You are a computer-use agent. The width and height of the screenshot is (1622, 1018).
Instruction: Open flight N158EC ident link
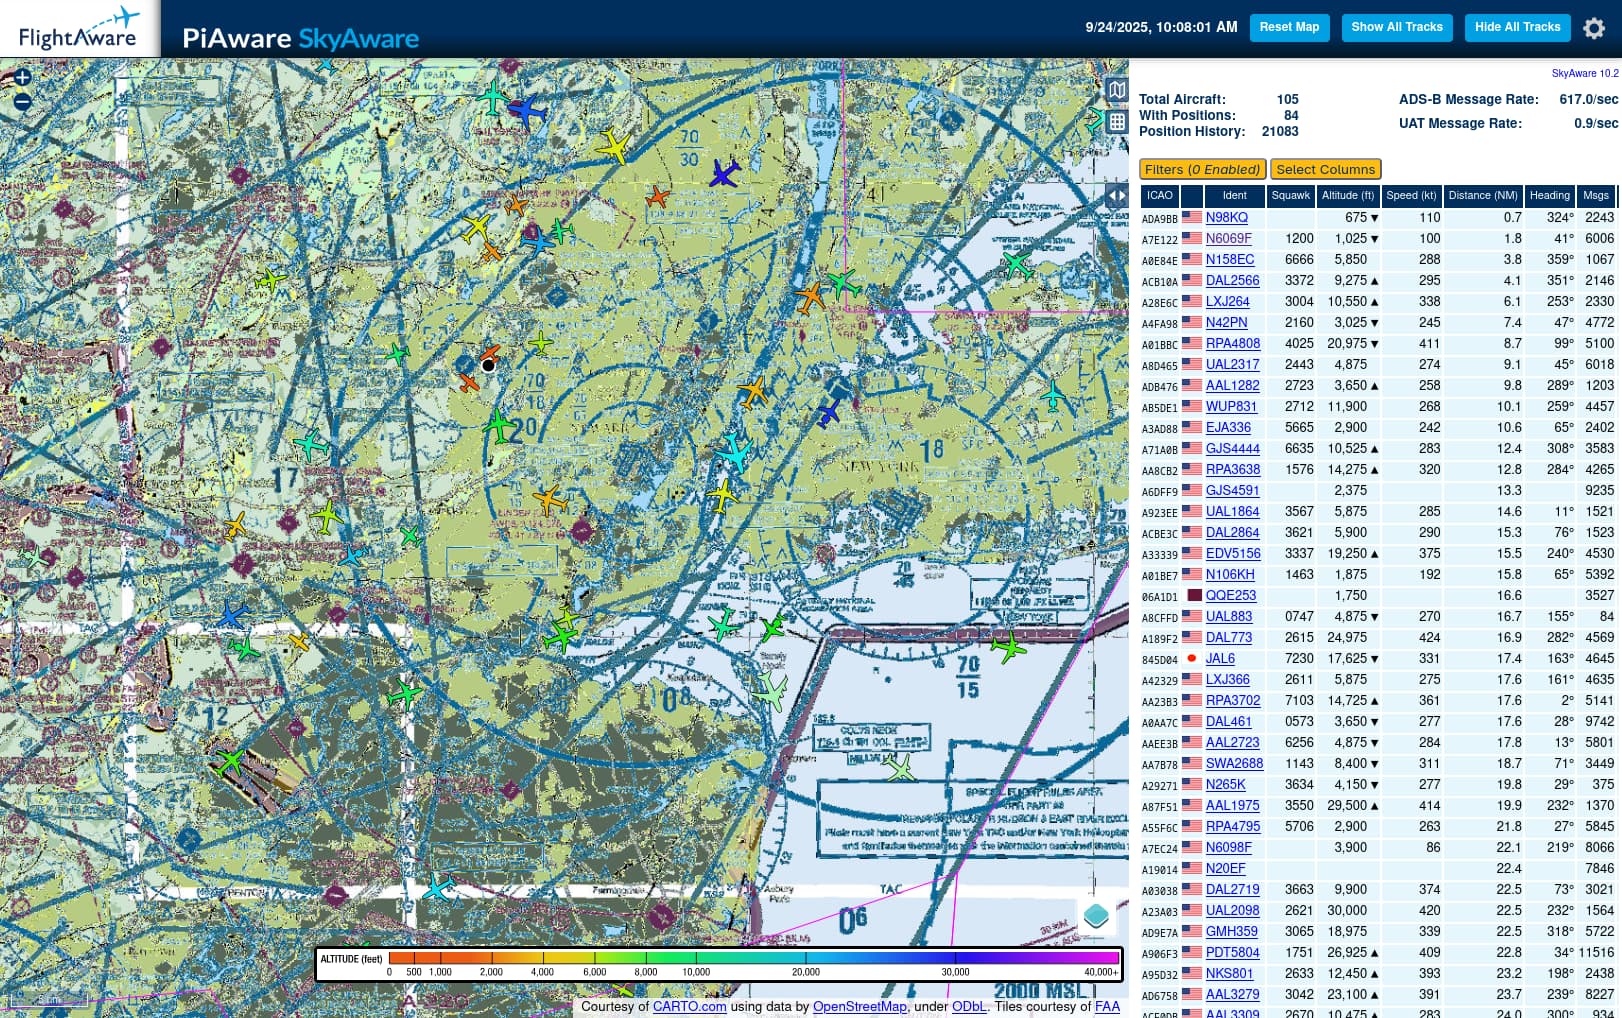coord(1229,259)
